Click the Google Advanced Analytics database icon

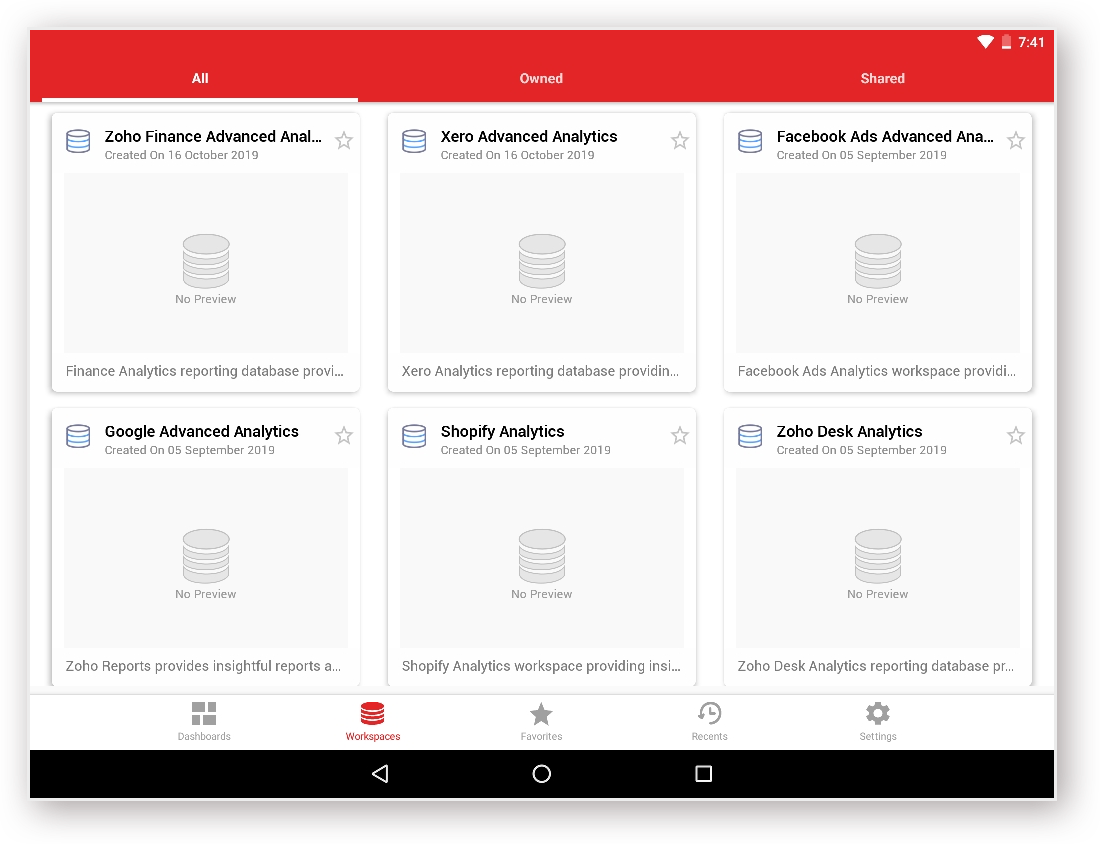point(78,436)
